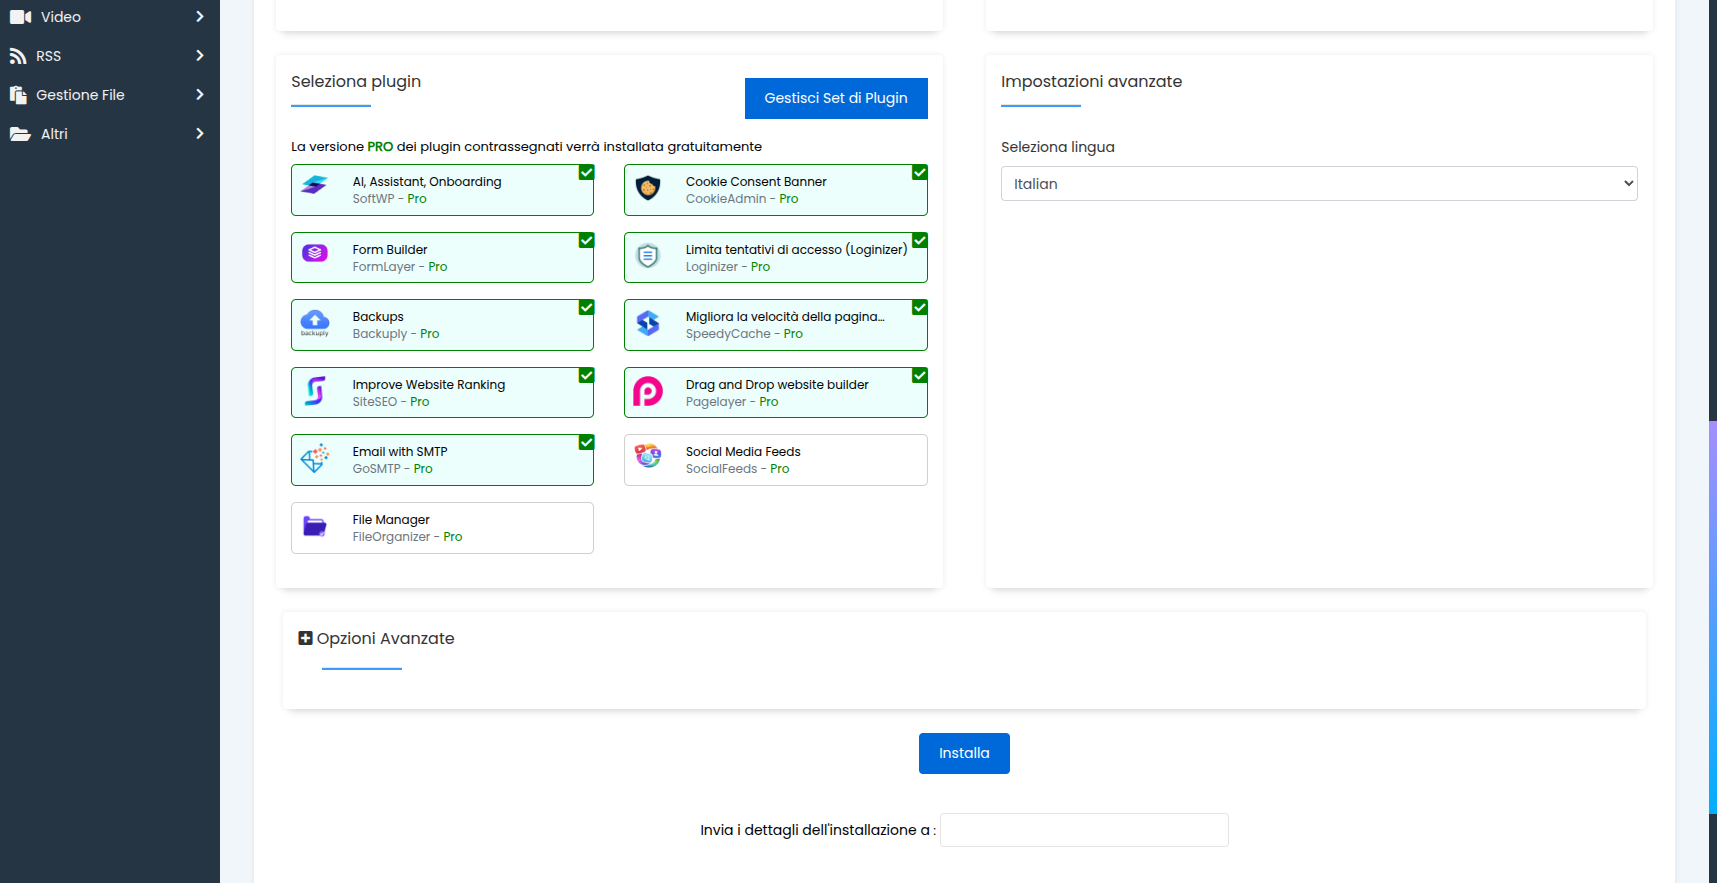The width and height of the screenshot is (1717, 883).
Task: Click the SpeedyCache plugin icon
Action: pyautogui.click(x=648, y=323)
